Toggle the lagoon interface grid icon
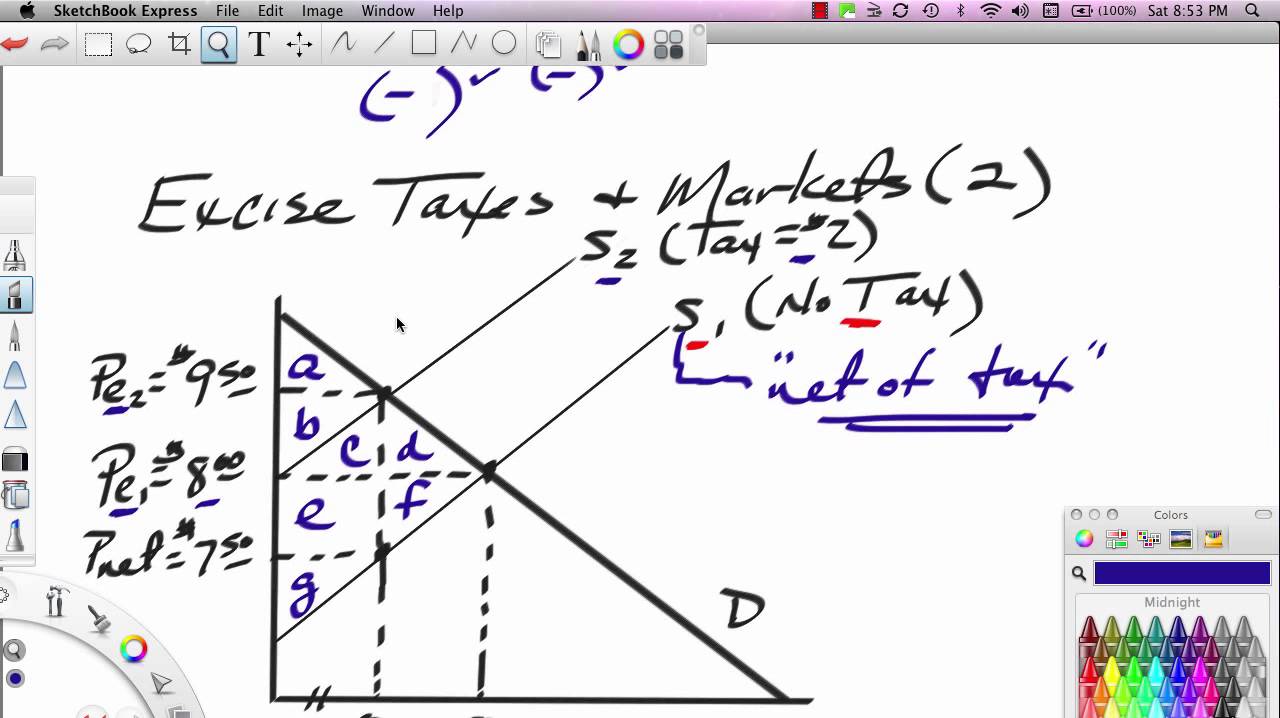The width and height of the screenshot is (1280, 718). click(x=668, y=44)
